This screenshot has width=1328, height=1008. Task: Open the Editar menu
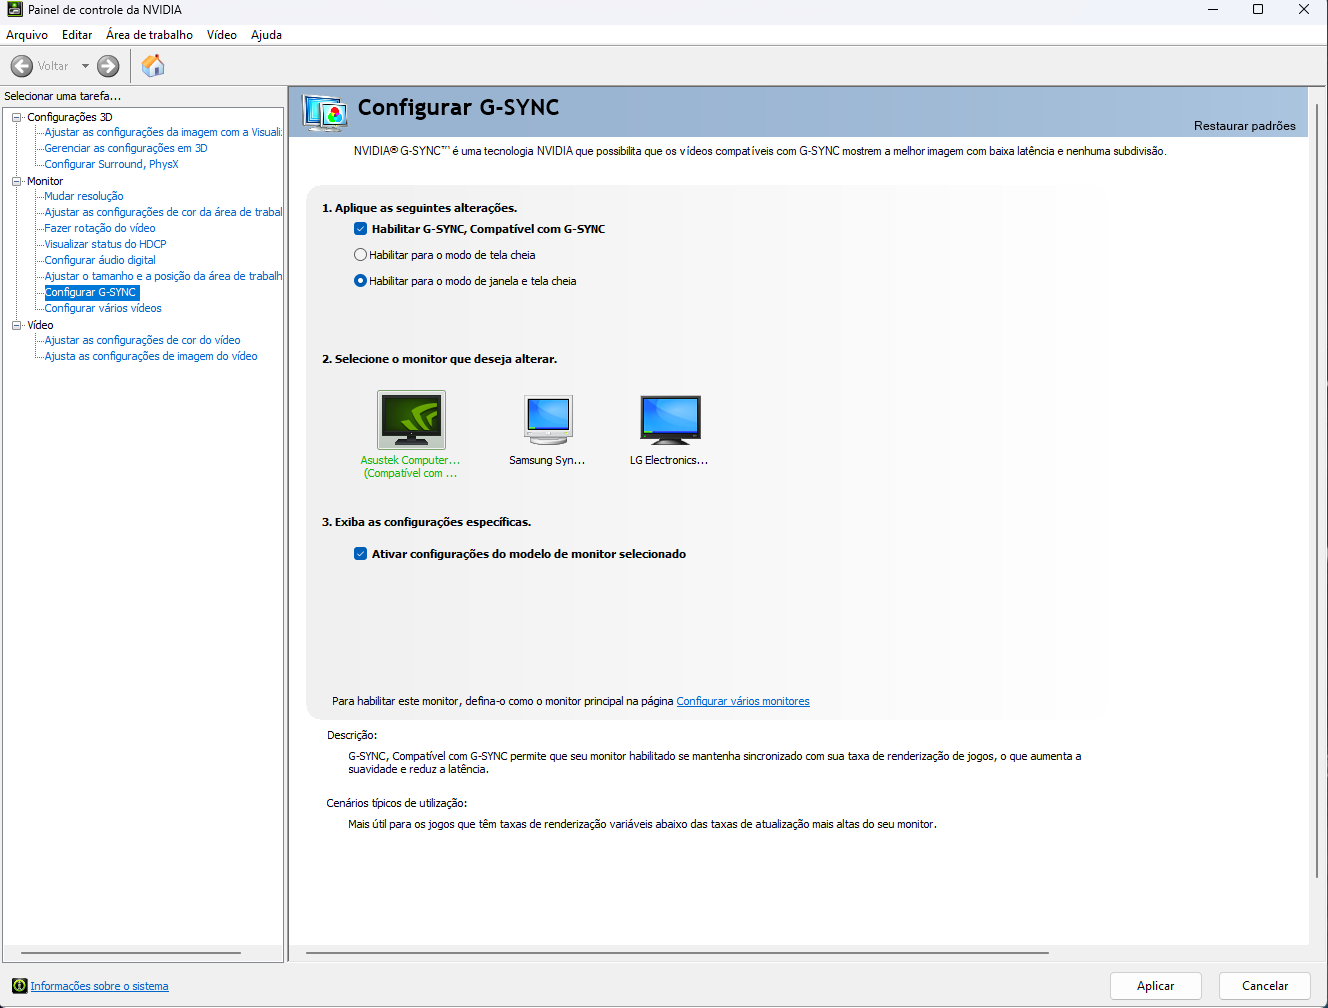point(77,35)
